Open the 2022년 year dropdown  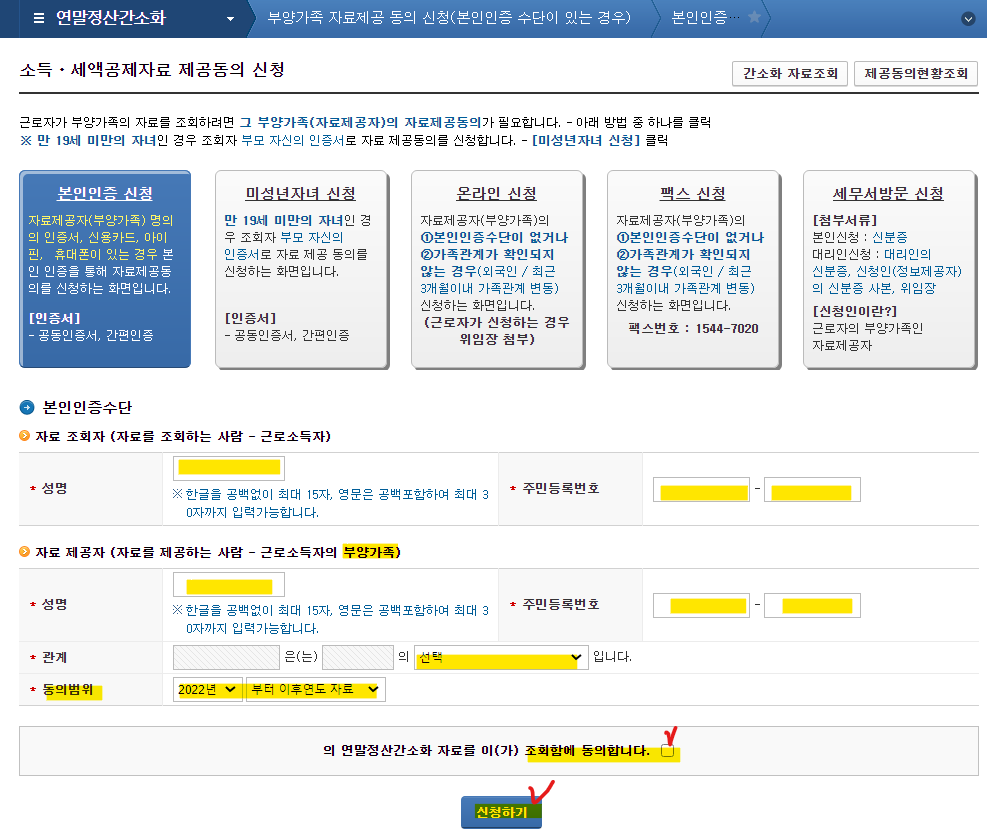point(207,690)
